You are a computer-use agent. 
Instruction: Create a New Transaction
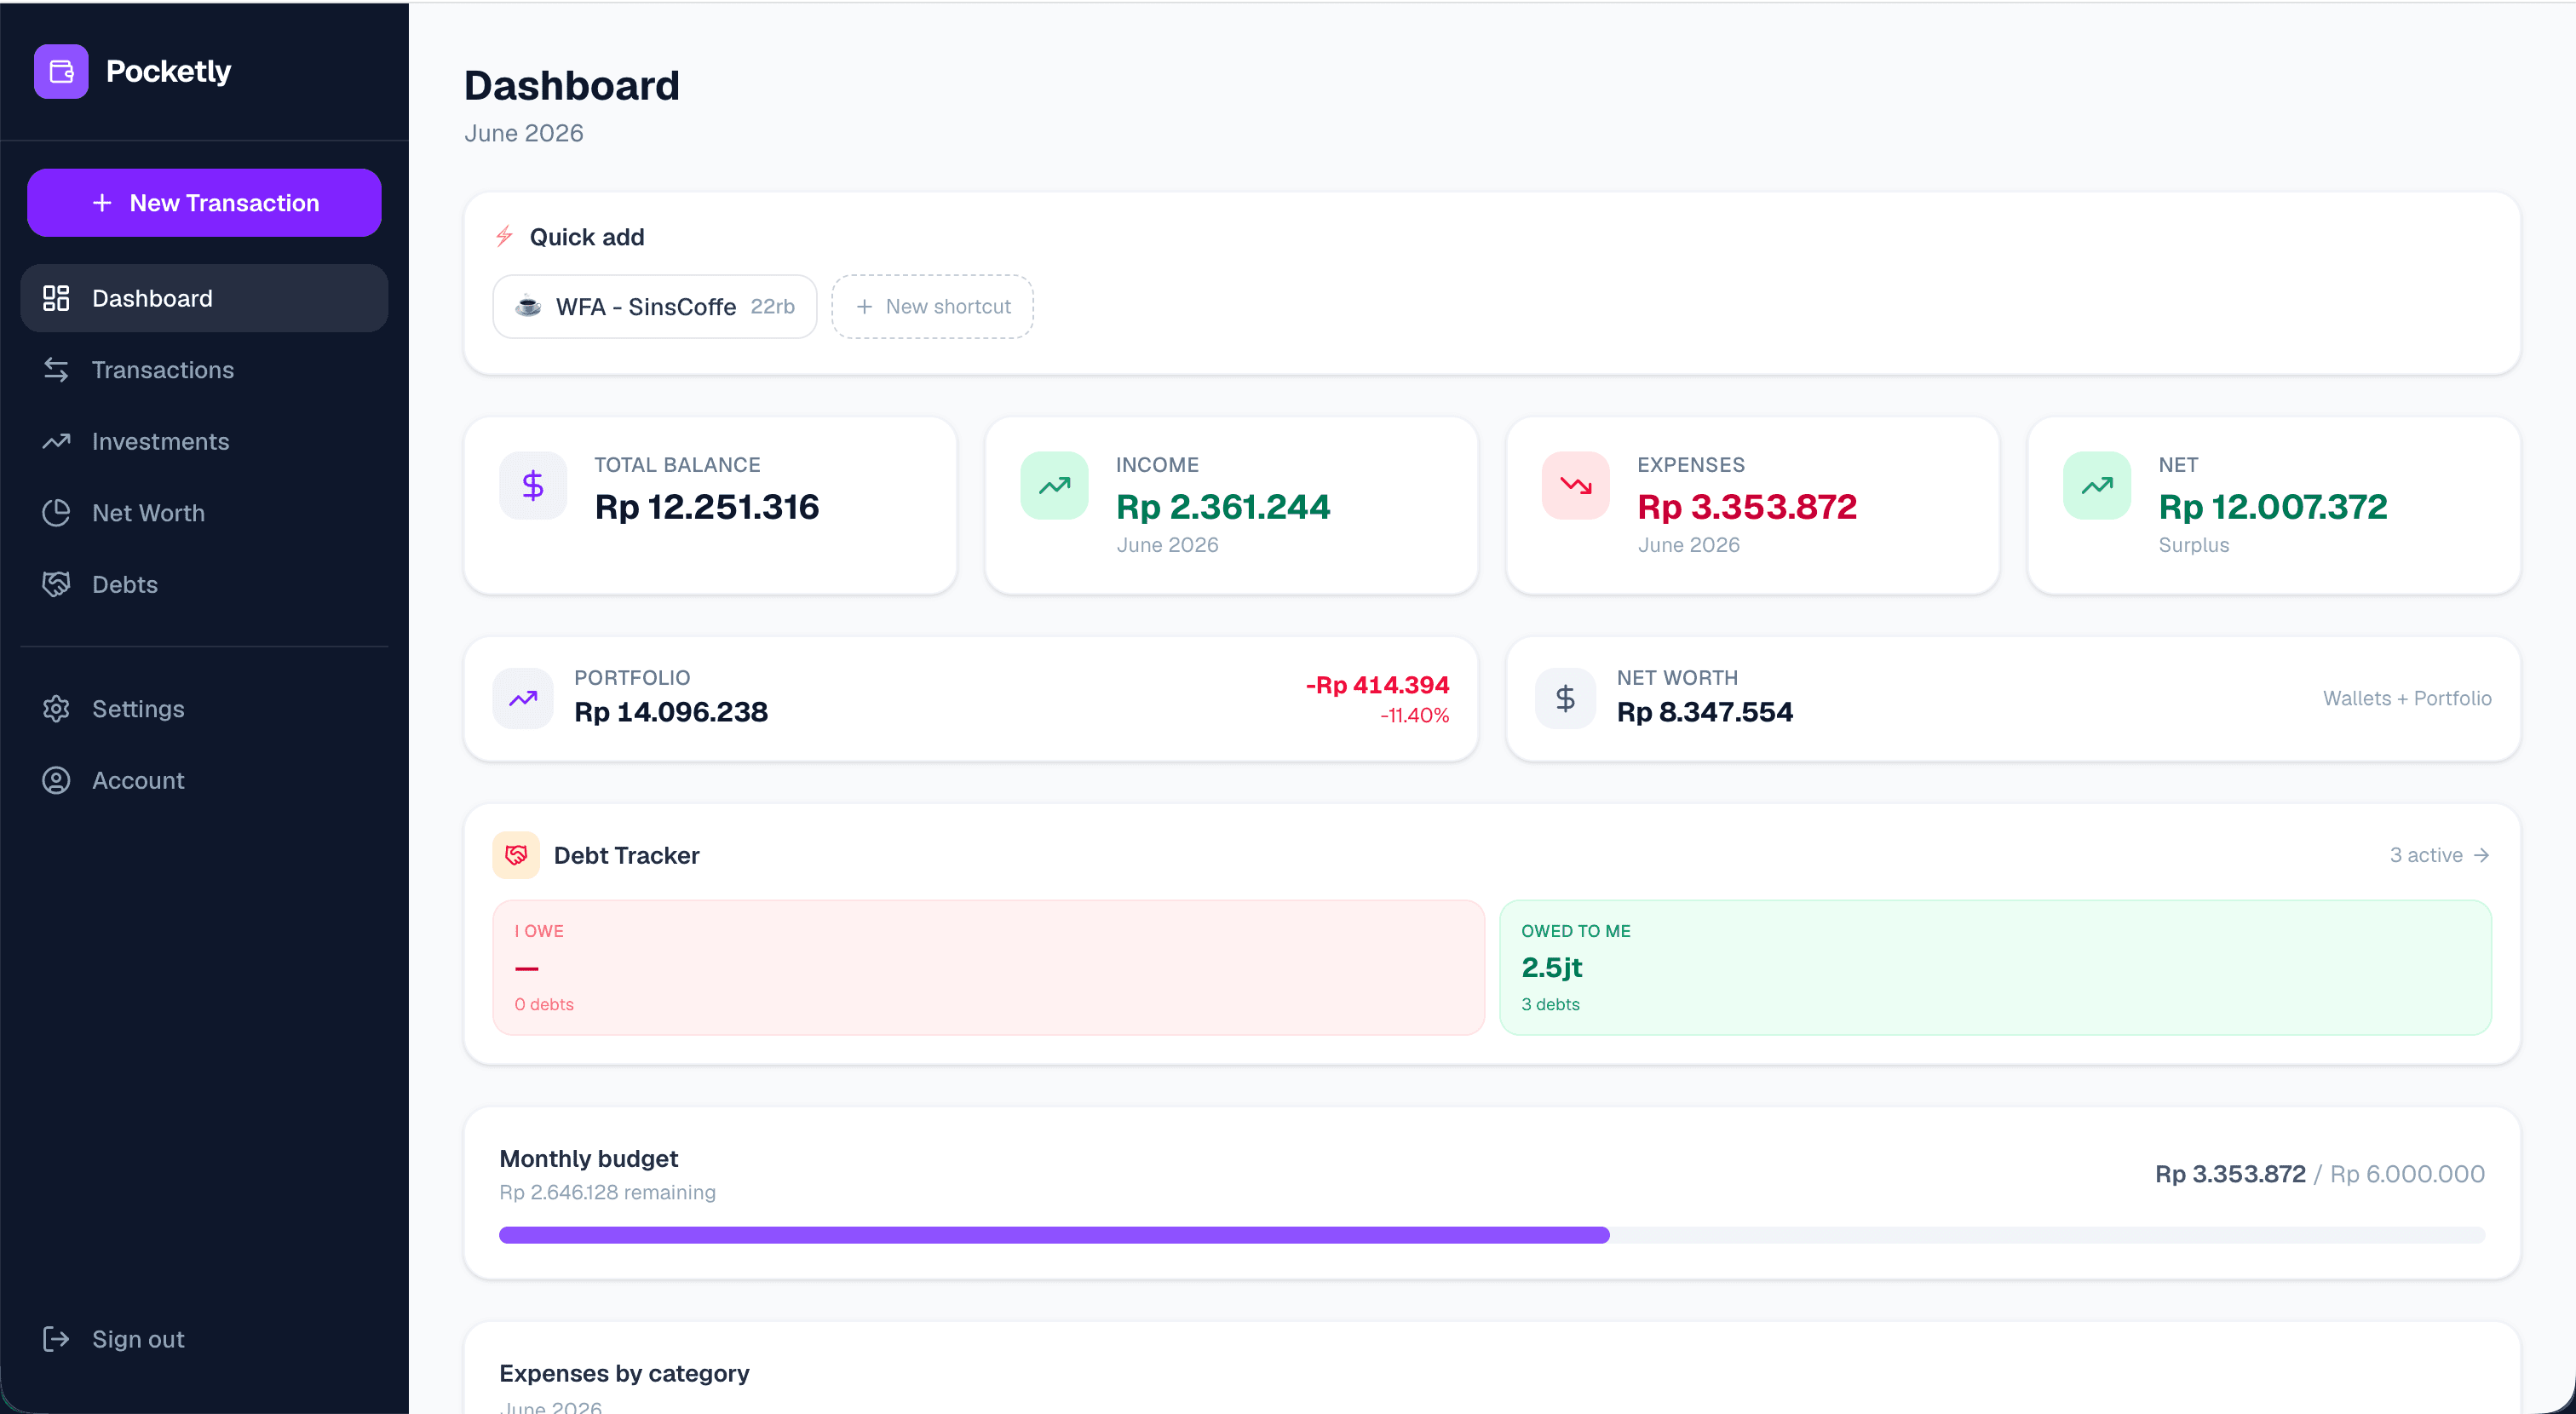tap(204, 203)
